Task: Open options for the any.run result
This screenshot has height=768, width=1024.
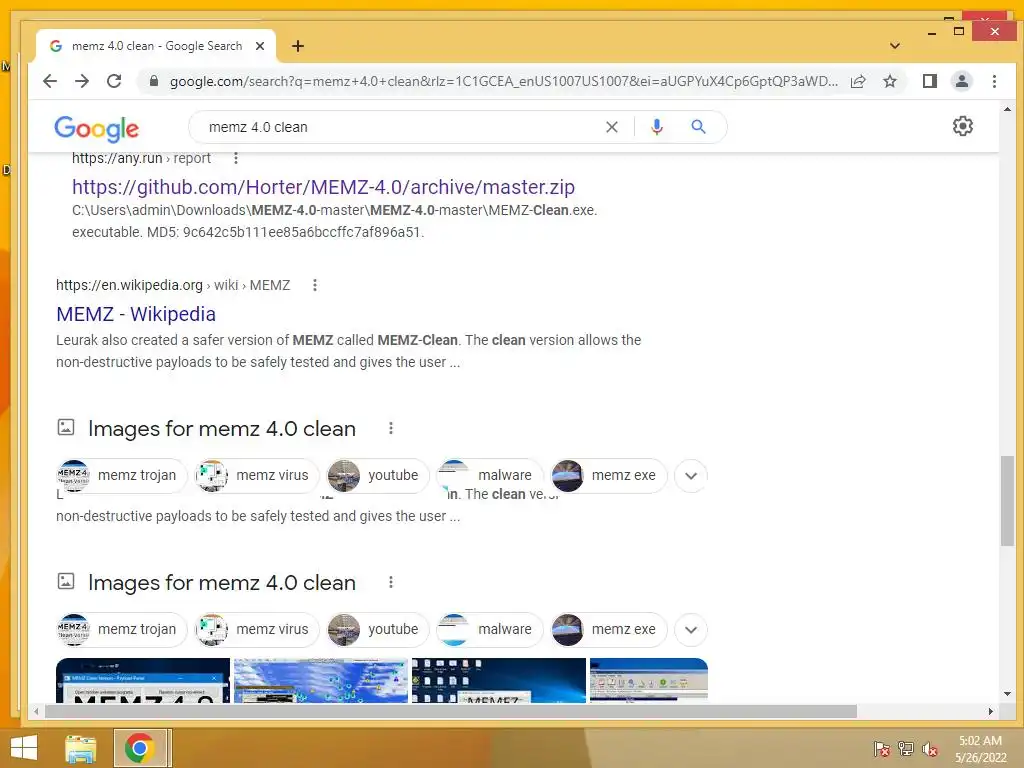Action: click(236, 158)
